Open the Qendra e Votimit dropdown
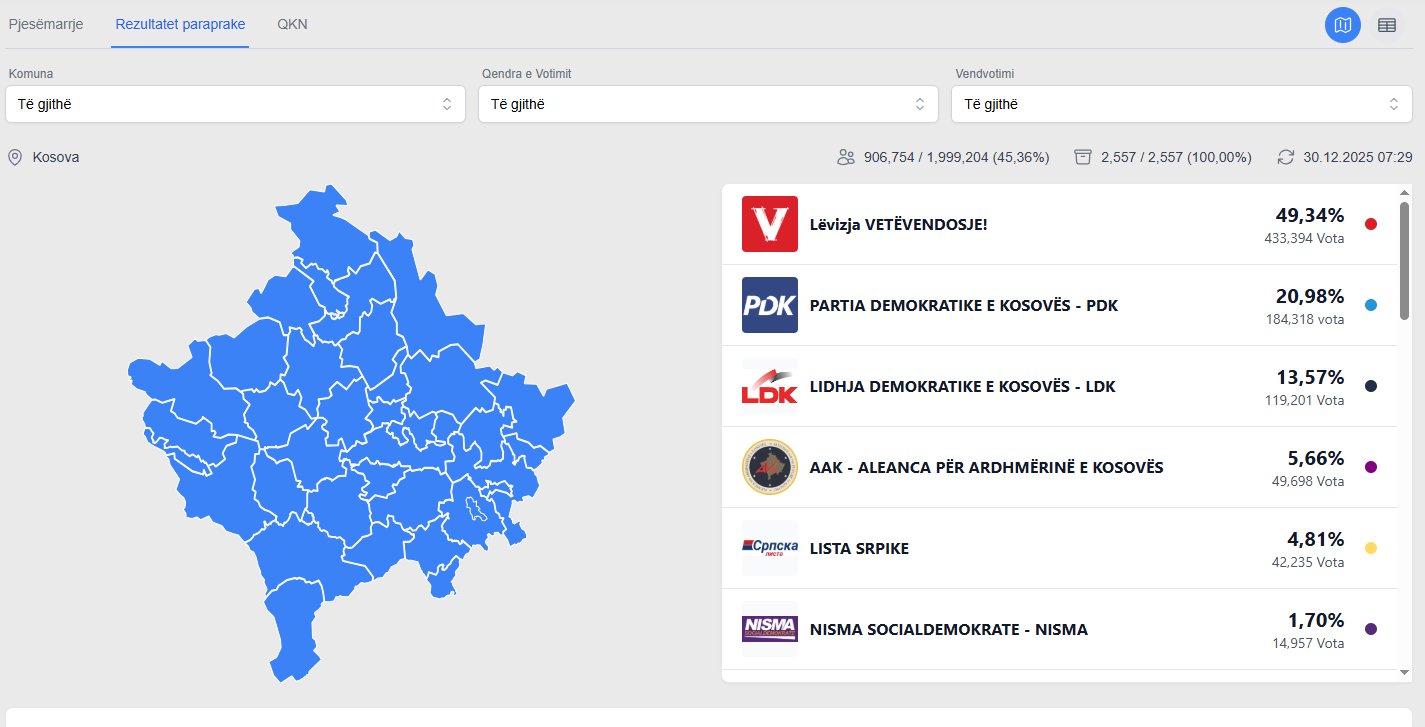The image size is (1425, 727). (x=708, y=104)
